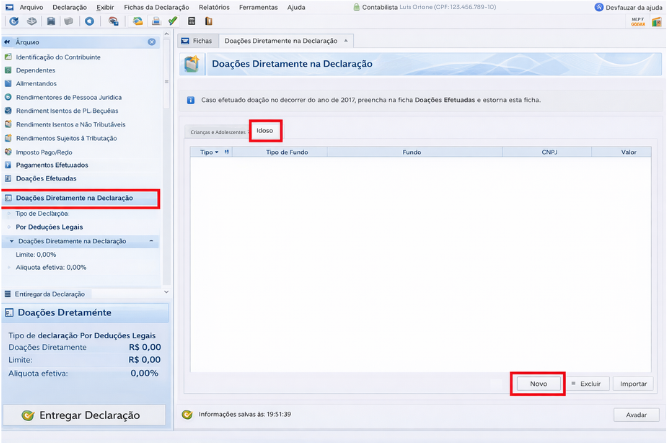Open the Fichas da Declaração menu

156,7
